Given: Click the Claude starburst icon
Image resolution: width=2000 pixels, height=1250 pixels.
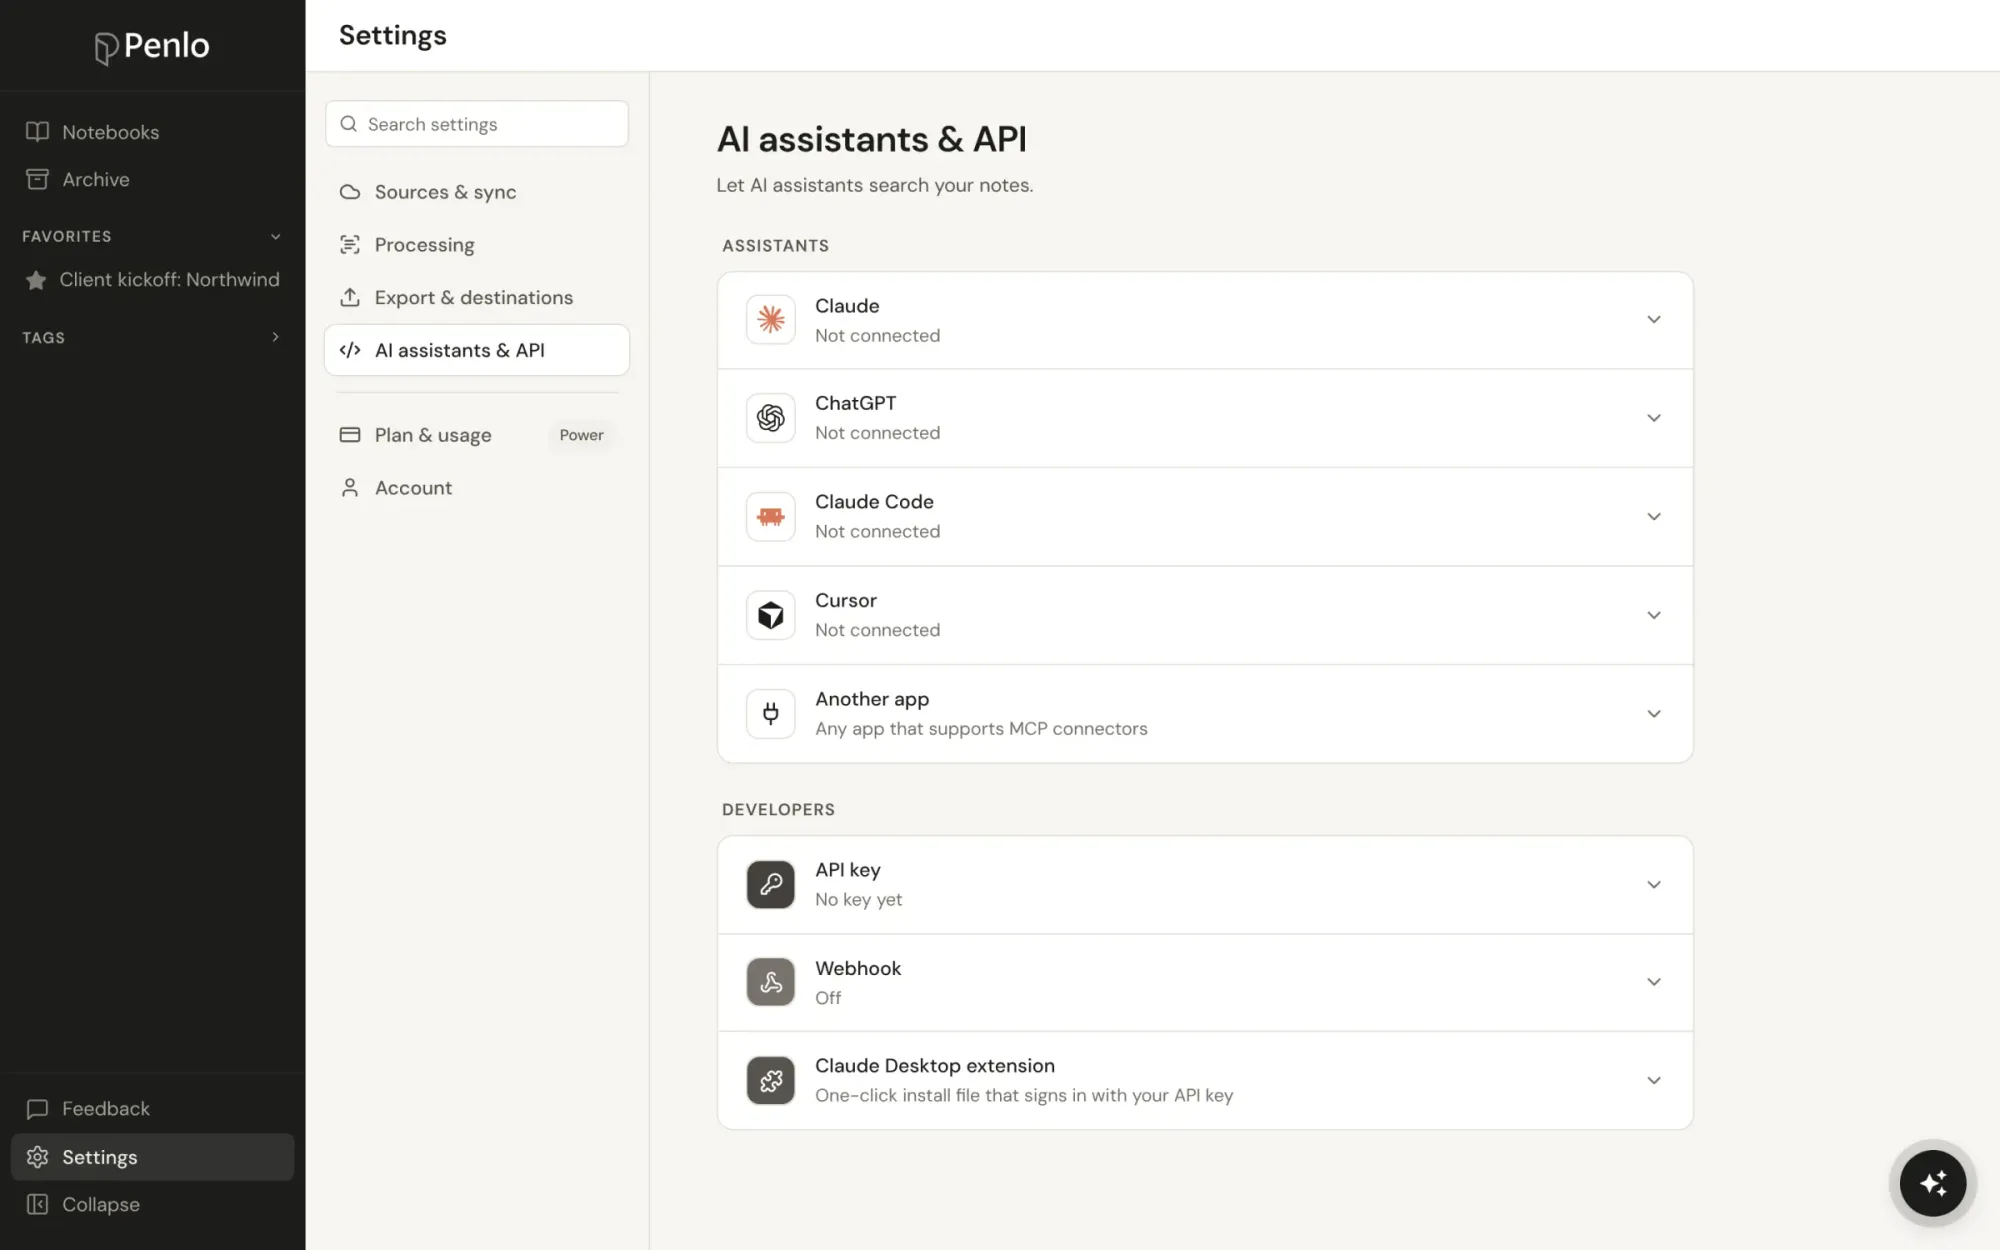Looking at the screenshot, I should point(770,320).
